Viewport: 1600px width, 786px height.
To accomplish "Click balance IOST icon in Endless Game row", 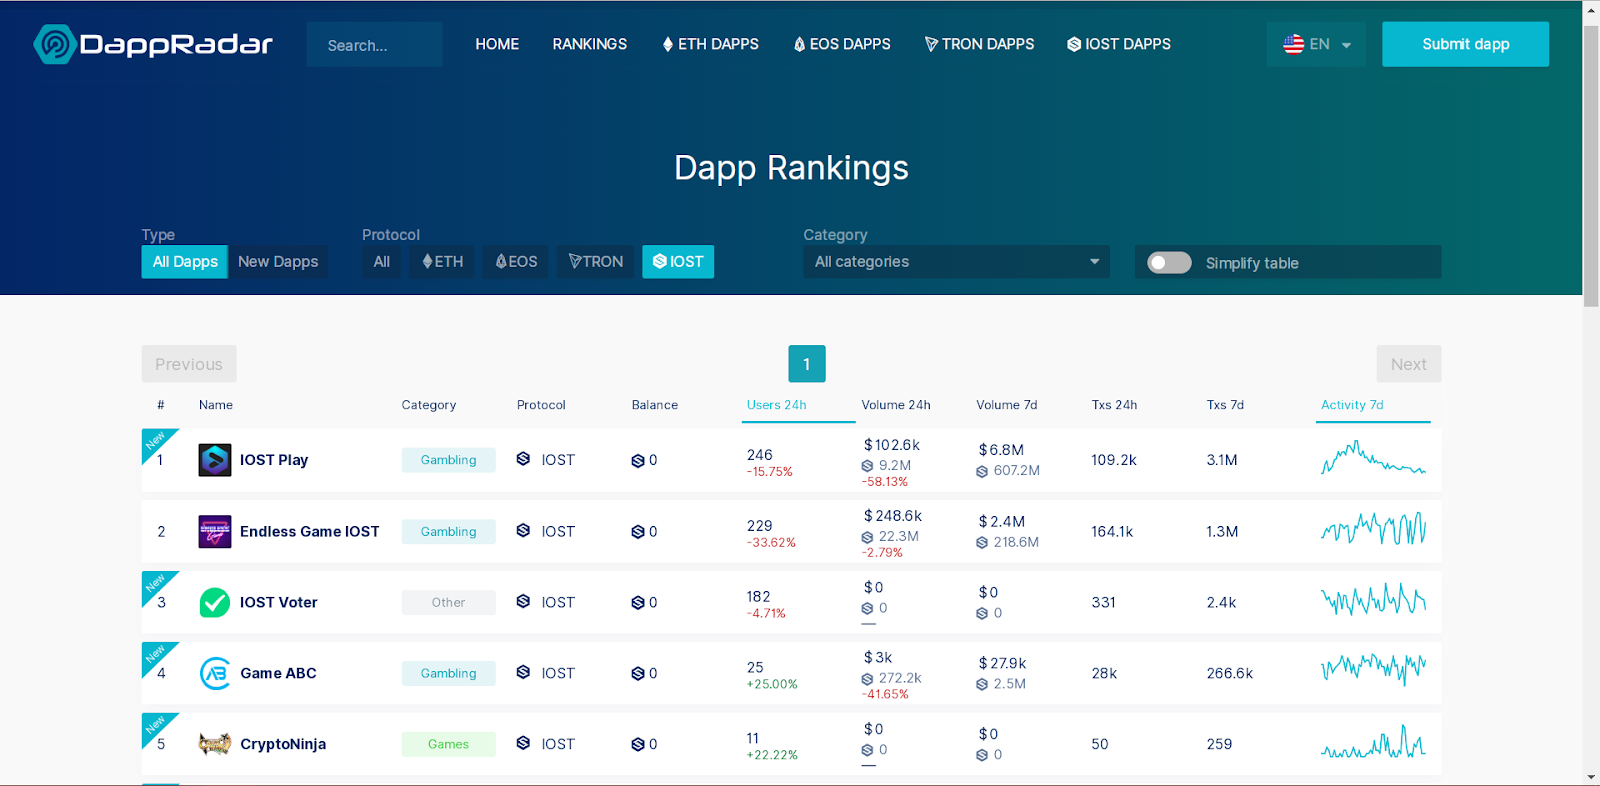I will click(x=638, y=532).
